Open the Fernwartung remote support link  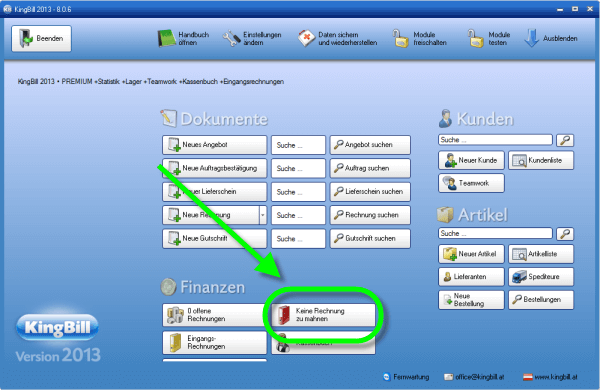406,377
